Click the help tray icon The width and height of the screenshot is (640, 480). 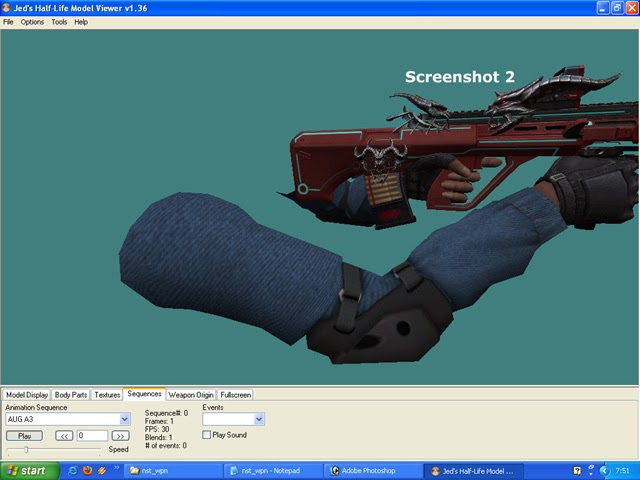click(577, 471)
